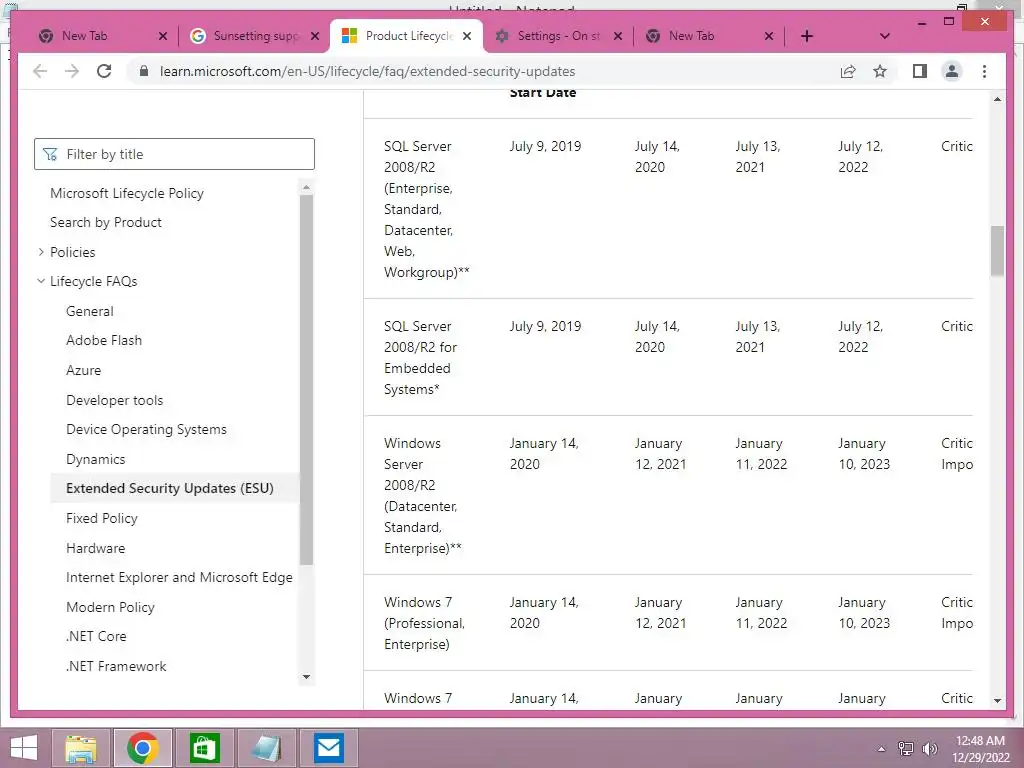Open a new tab with plus button

[807, 36]
